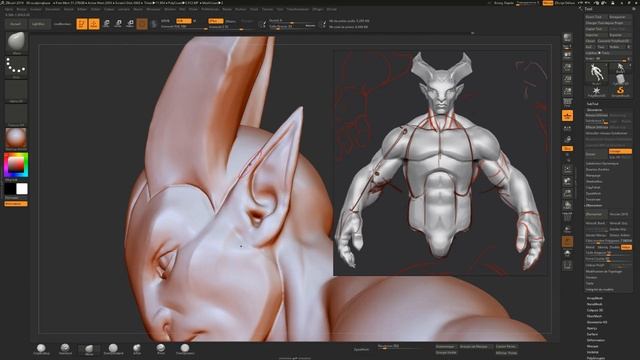
Task: Click the Rotate view icon on right shelf
Action: (x=567, y=204)
